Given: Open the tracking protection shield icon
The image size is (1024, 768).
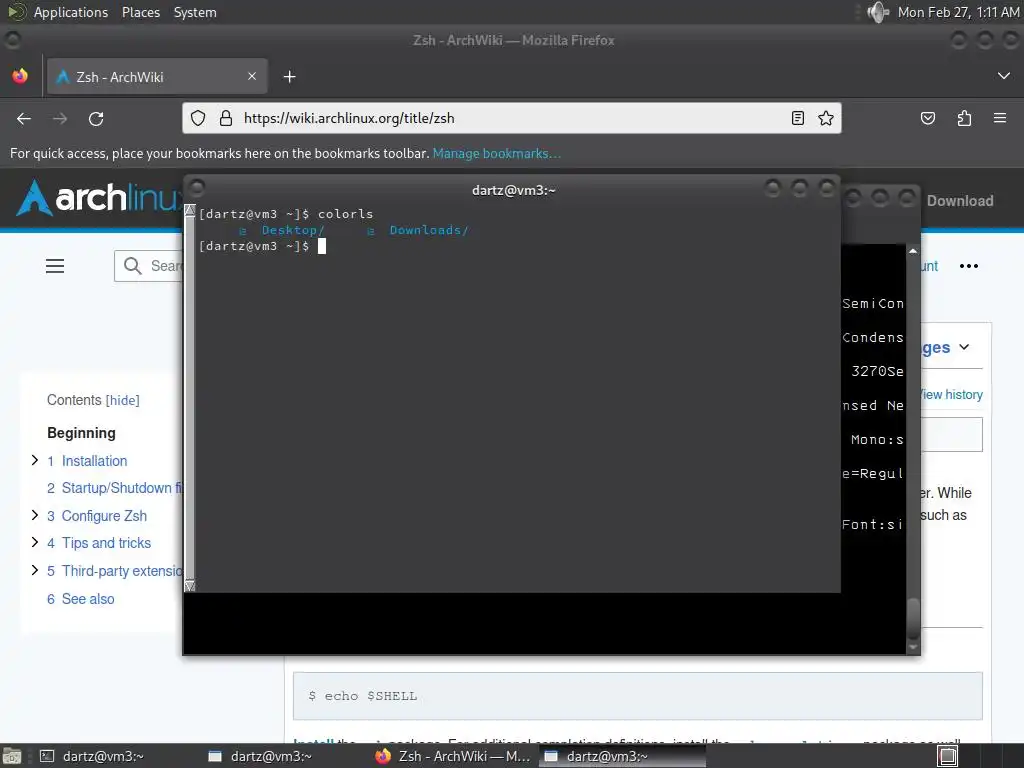Looking at the screenshot, I should click(198, 118).
